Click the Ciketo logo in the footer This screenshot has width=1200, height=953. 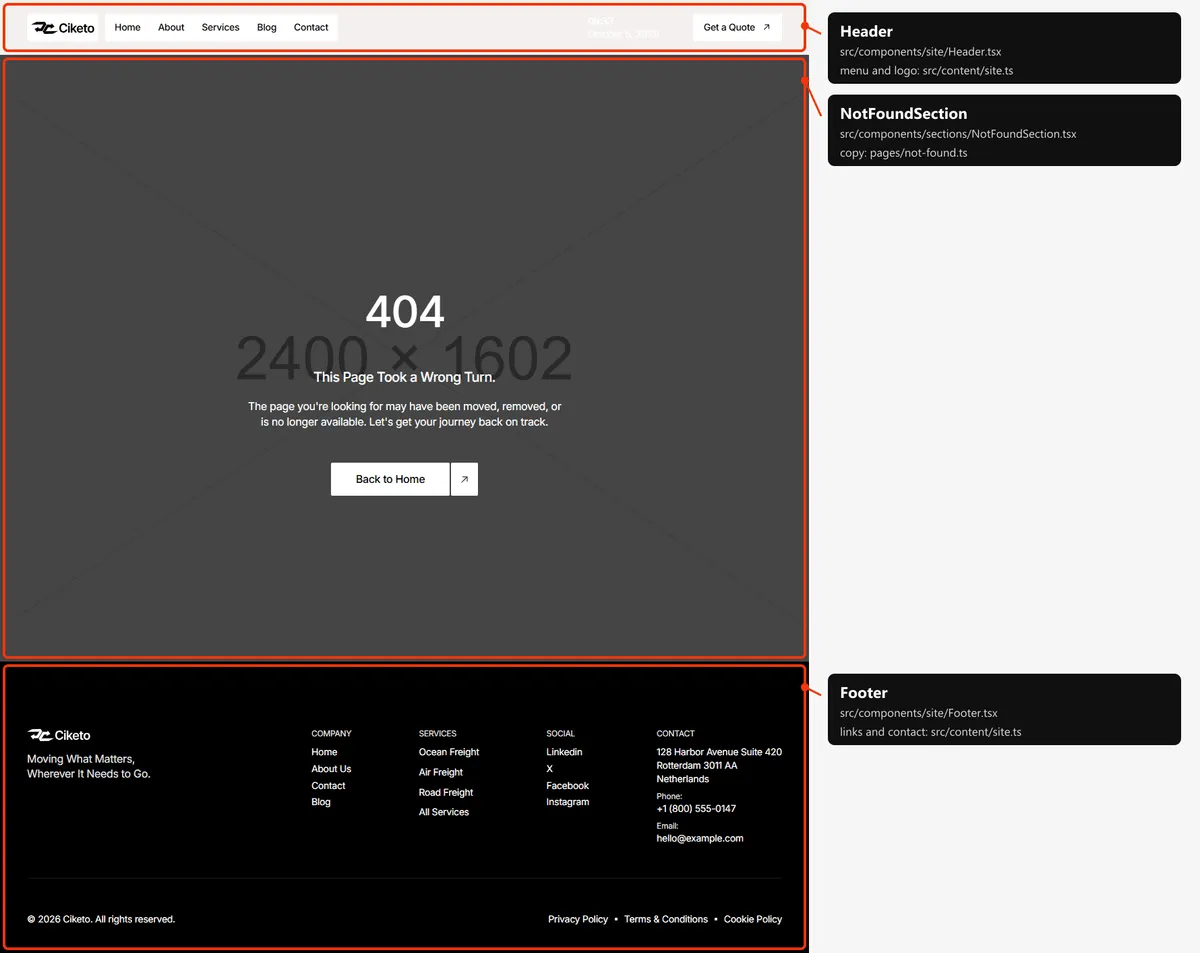(59, 735)
